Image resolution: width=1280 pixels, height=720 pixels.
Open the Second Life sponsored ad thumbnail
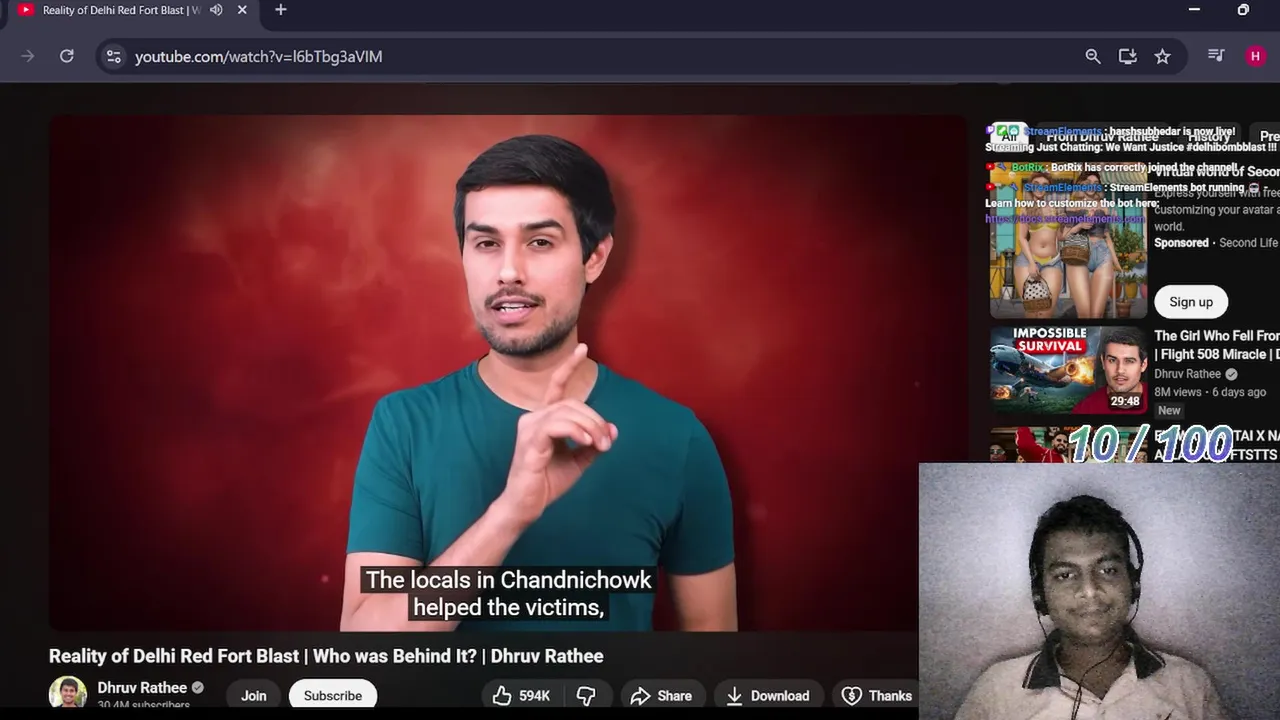click(1068, 240)
